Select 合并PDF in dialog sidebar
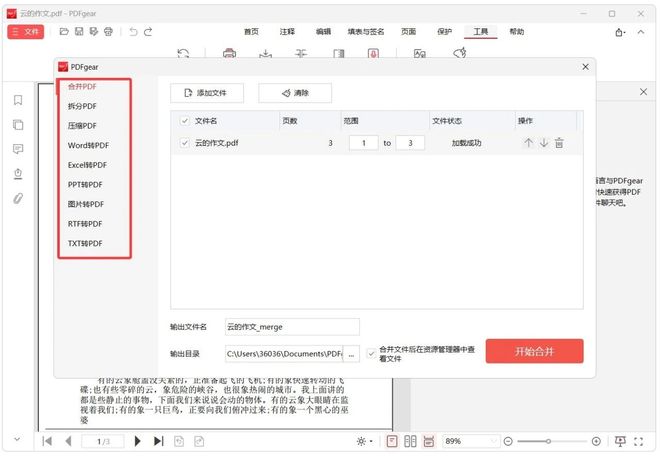 pyautogui.click(x=82, y=86)
